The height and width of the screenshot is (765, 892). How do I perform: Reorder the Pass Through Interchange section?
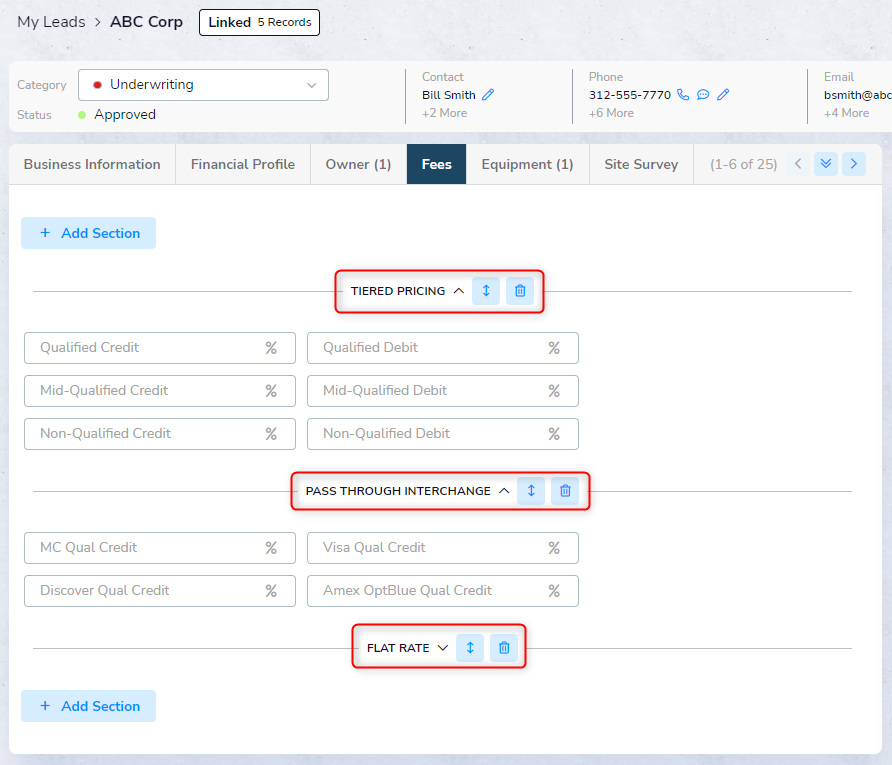531,491
